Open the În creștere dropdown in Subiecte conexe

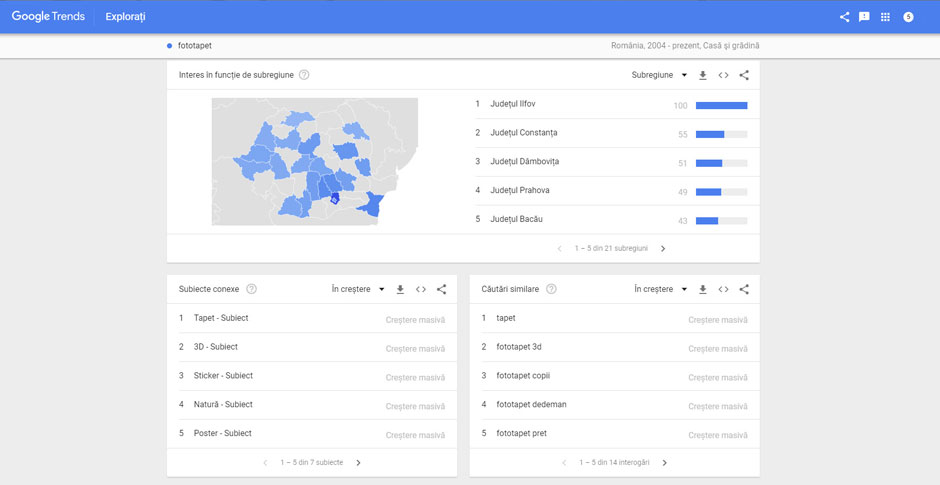358,289
